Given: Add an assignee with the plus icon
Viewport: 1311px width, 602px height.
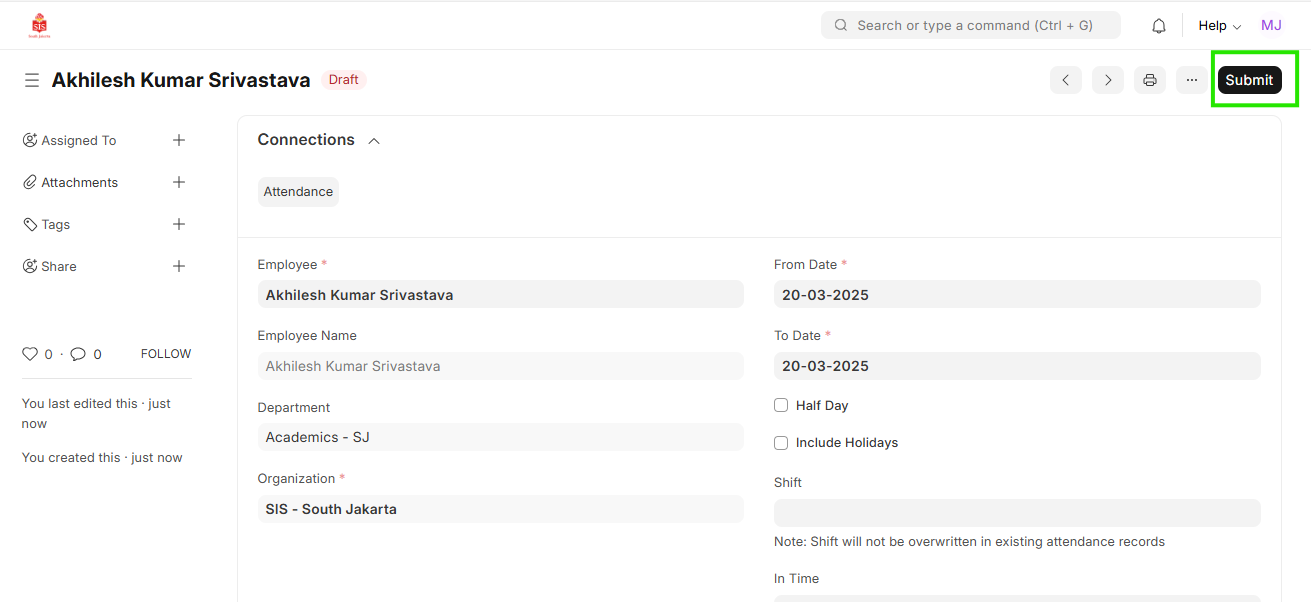Looking at the screenshot, I should click(179, 140).
